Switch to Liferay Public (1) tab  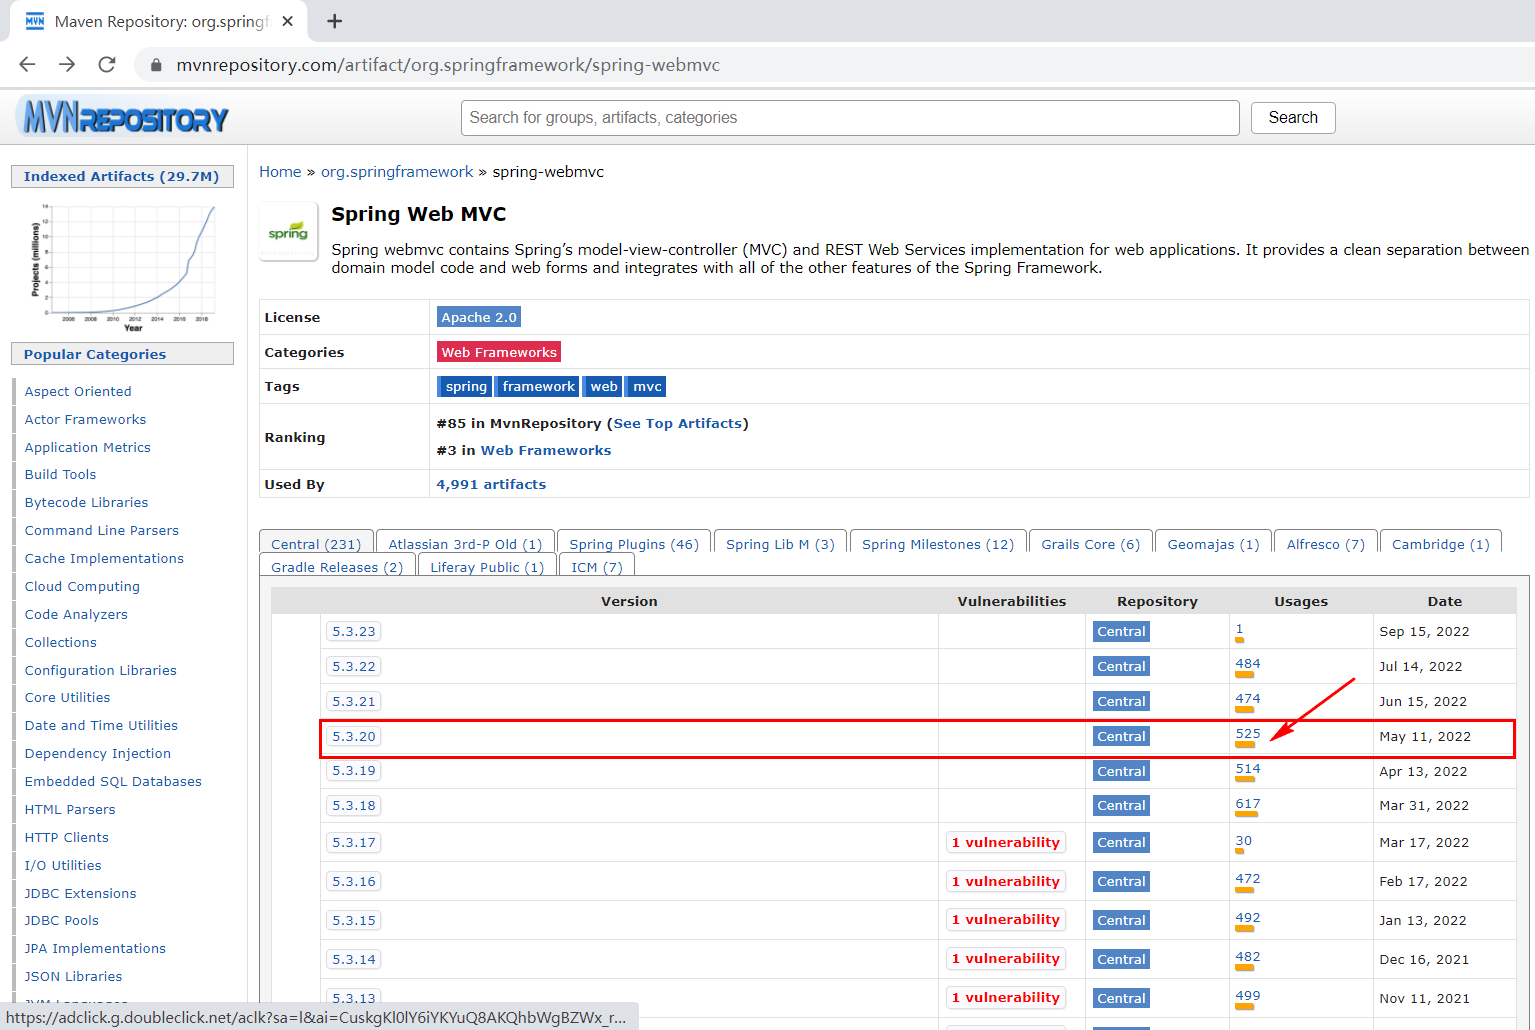pos(487,567)
